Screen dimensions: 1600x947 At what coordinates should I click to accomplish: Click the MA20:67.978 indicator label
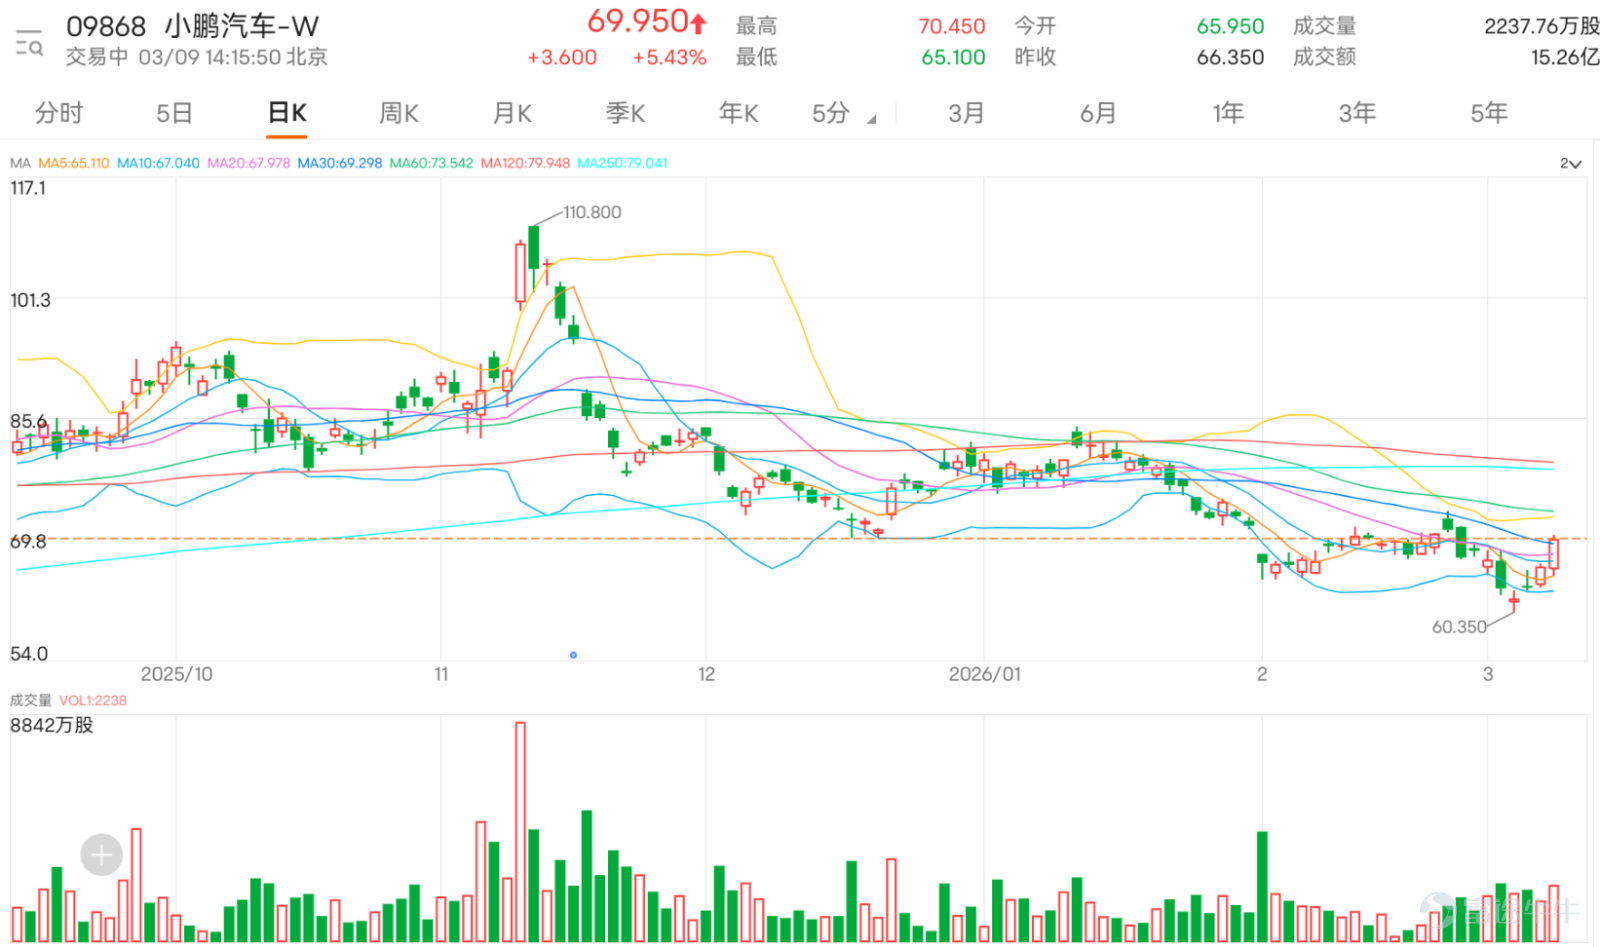coord(248,163)
